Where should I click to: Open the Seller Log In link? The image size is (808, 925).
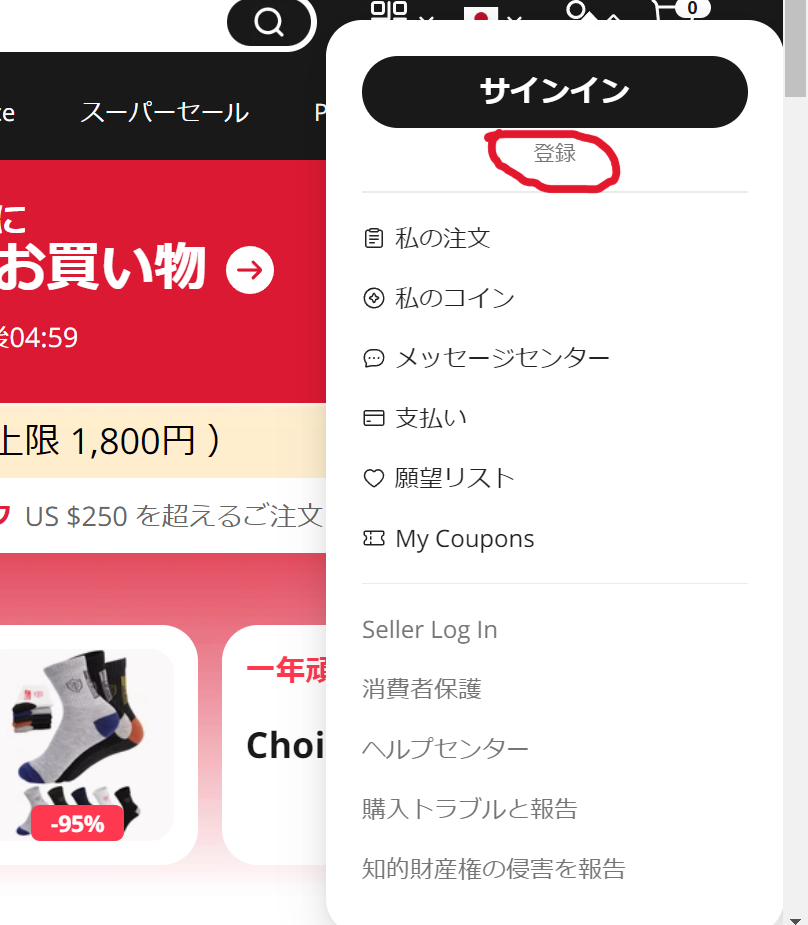pos(429,629)
